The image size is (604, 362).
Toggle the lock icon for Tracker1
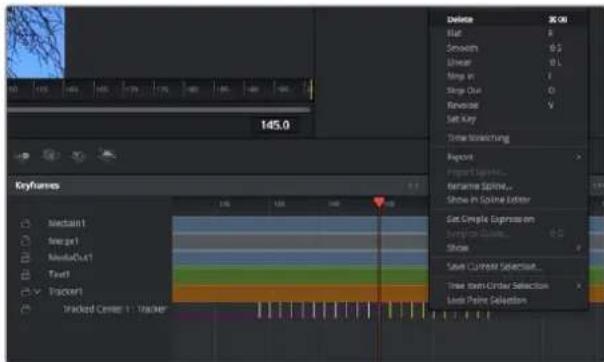(x=25, y=292)
